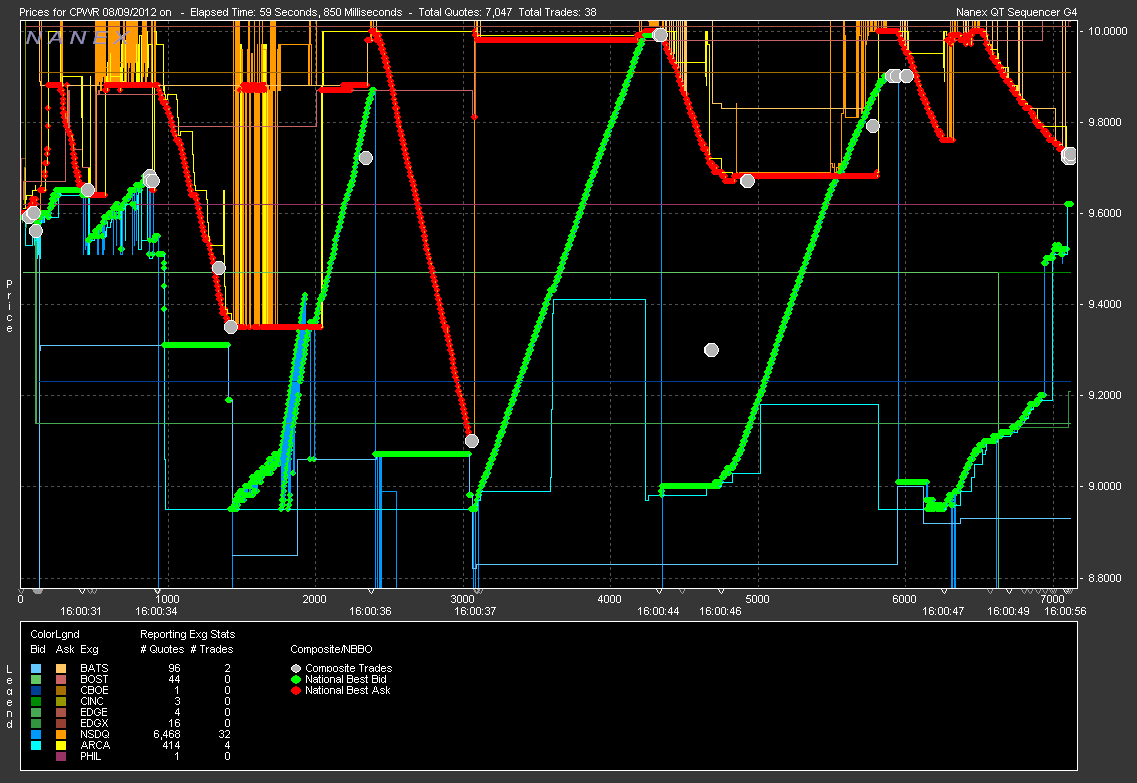Click the vertical 'Price' axis title
Image resolution: width=1137 pixels, height=783 pixels.
pyautogui.click(x=9, y=306)
